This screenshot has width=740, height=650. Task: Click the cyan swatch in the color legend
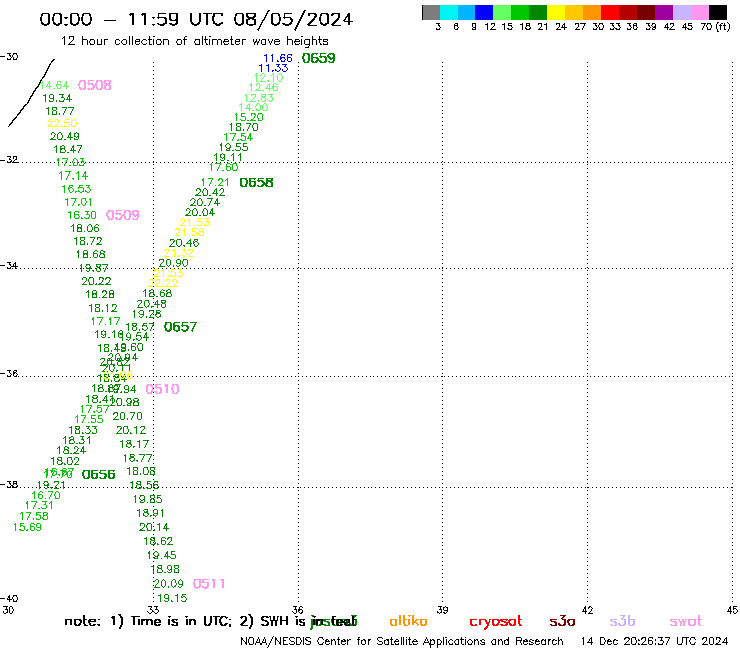[x=449, y=13]
